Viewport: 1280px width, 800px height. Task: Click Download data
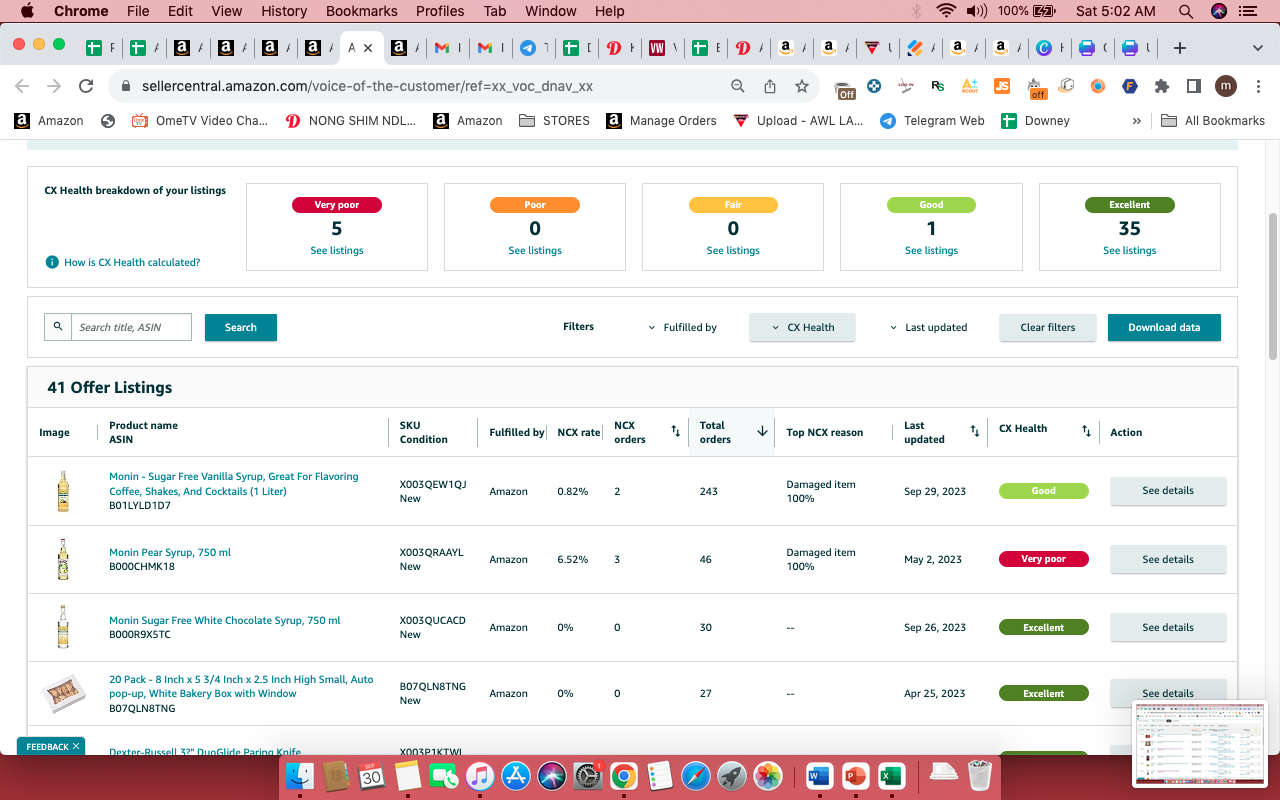click(1164, 327)
